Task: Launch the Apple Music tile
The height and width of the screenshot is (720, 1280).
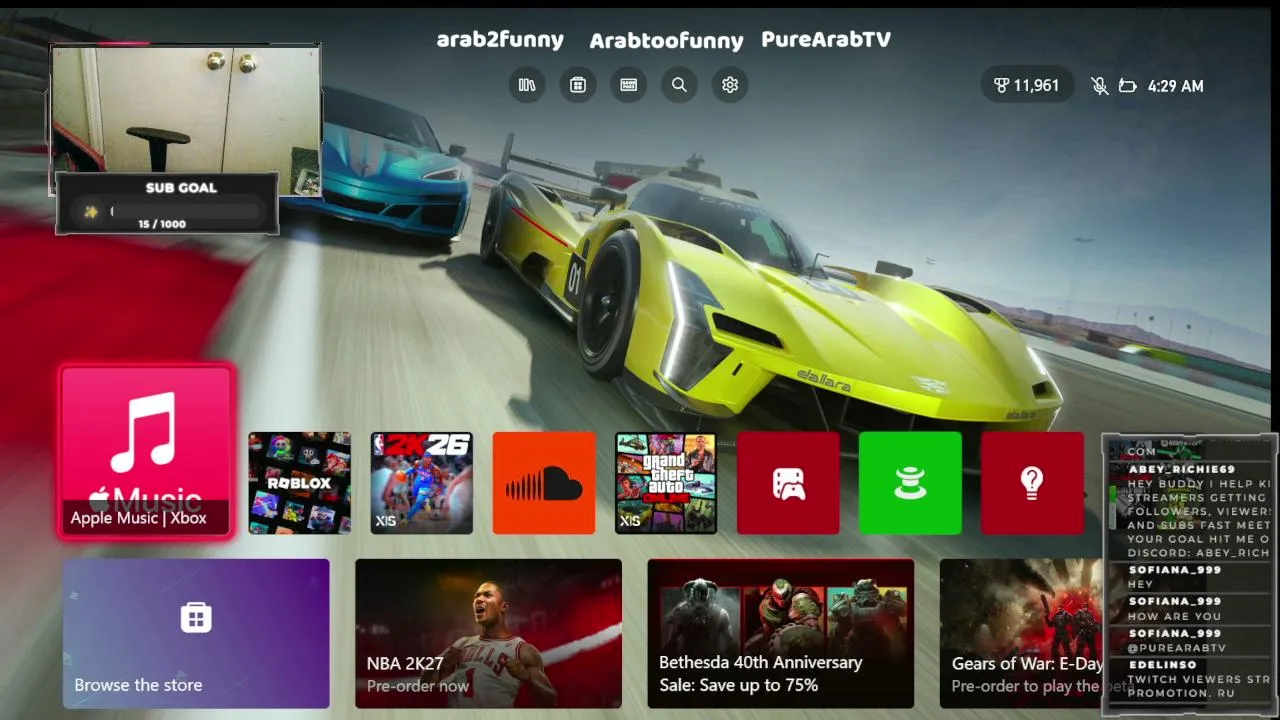Action: coord(147,452)
